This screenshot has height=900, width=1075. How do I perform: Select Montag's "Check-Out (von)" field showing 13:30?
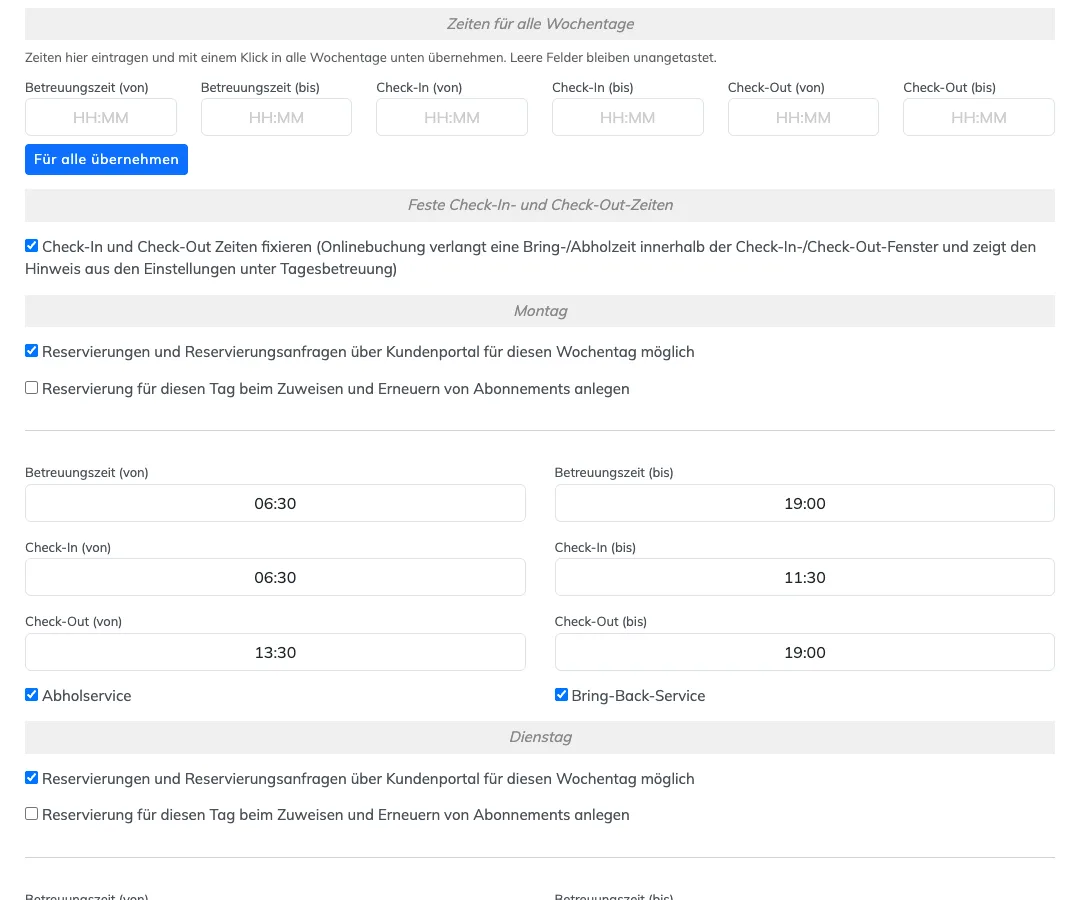[276, 652]
